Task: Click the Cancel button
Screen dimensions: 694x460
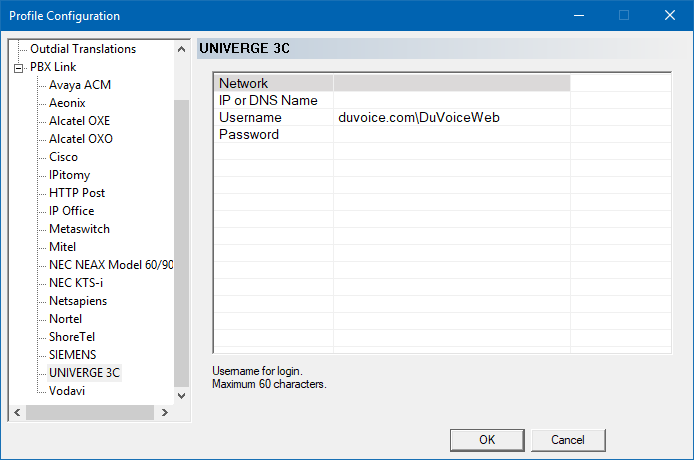Action: point(568,440)
